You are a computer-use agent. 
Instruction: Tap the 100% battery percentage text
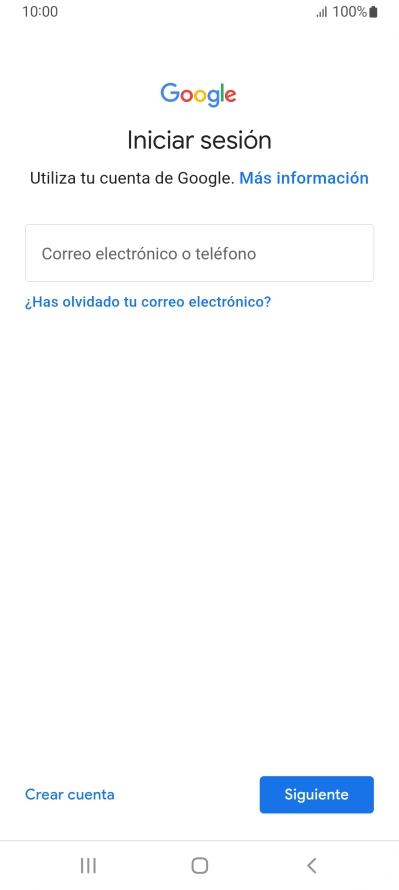pos(350,12)
